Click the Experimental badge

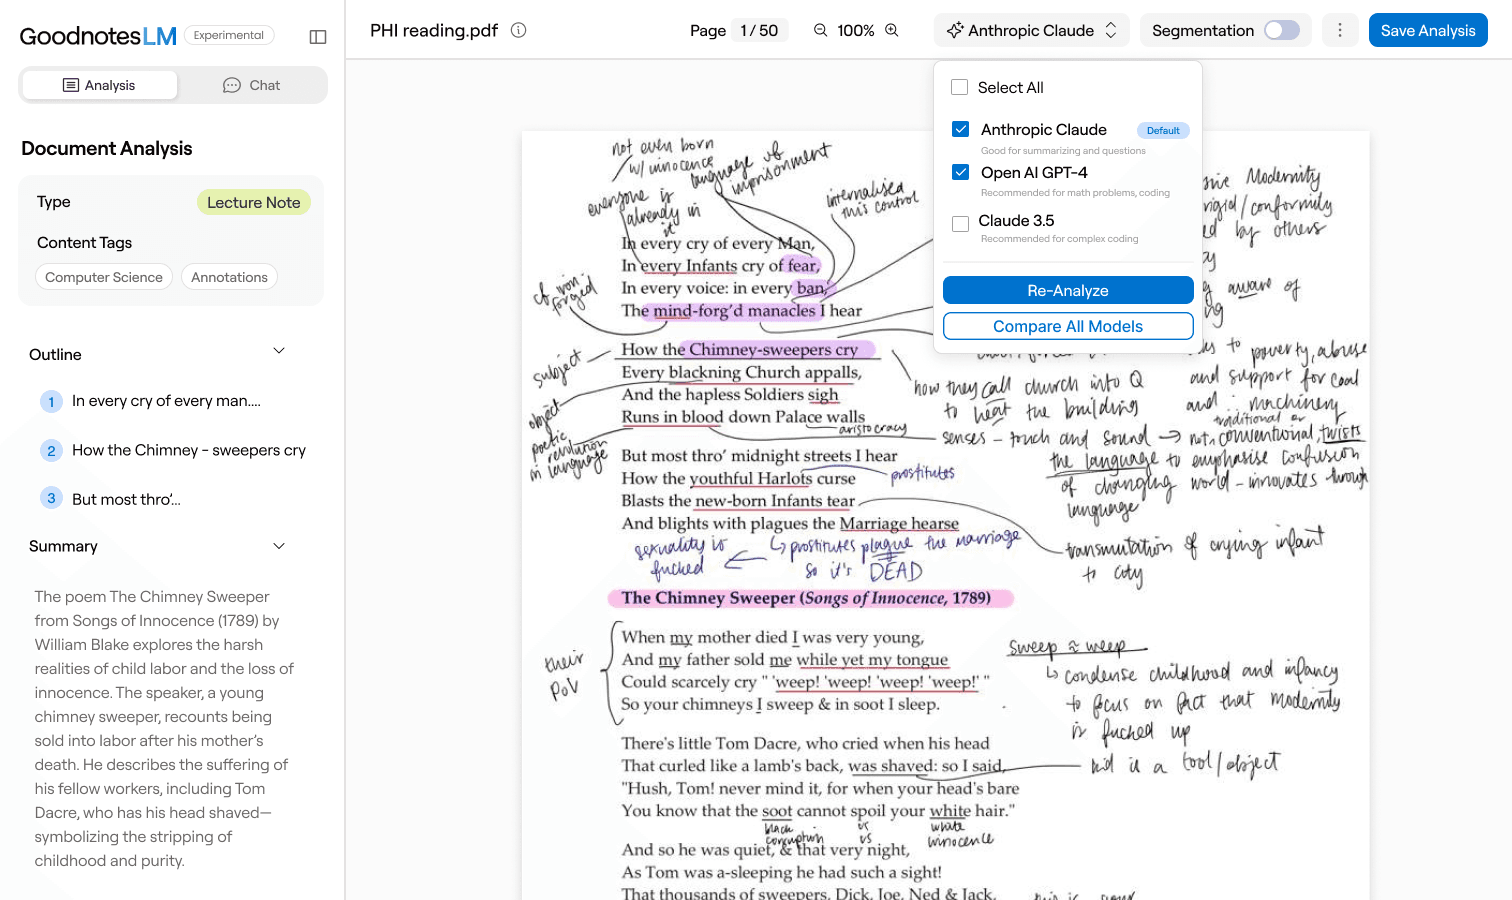[x=229, y=35]
